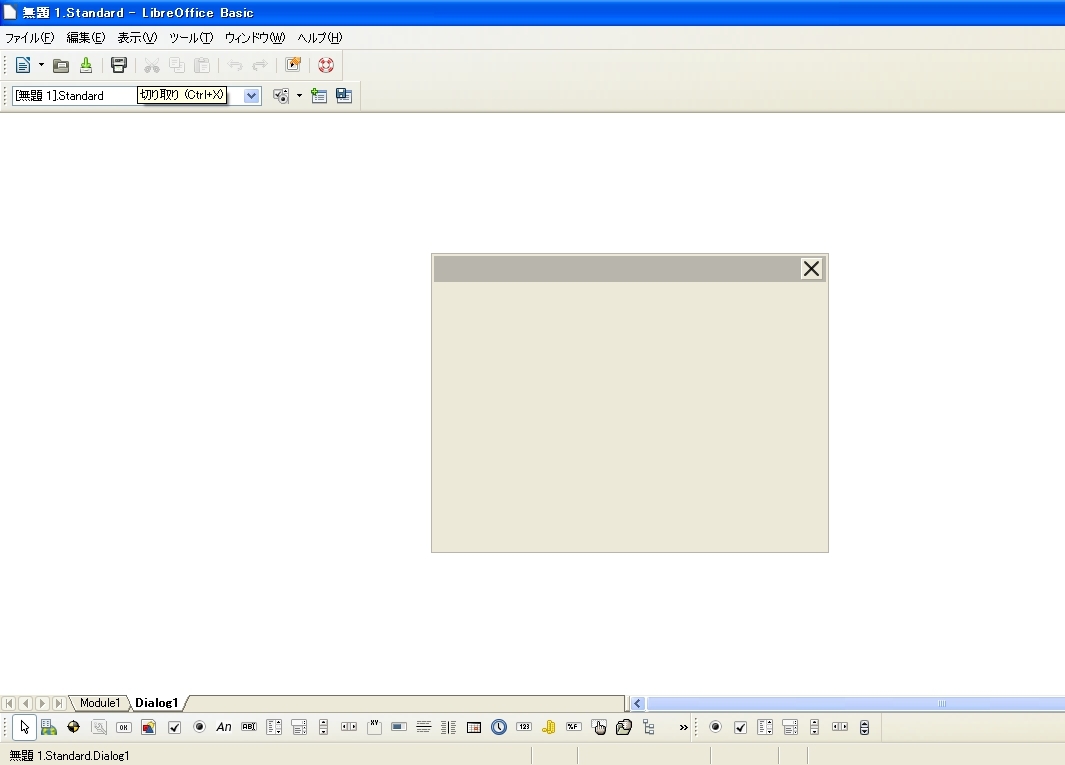Toggle the Selection arrow tool
Image resolution: width=1065 pixels, height=765 pixels.
tap(25, 727)
